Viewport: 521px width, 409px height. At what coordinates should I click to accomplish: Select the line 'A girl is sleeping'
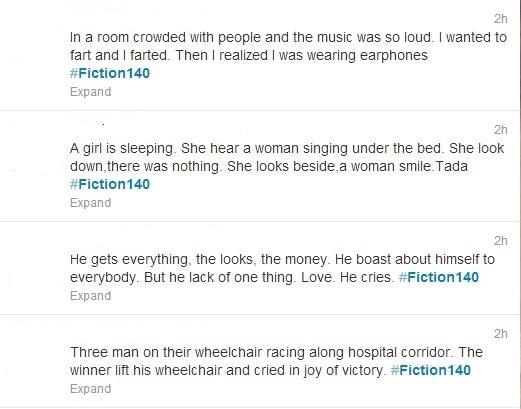(x=287, y=148)
